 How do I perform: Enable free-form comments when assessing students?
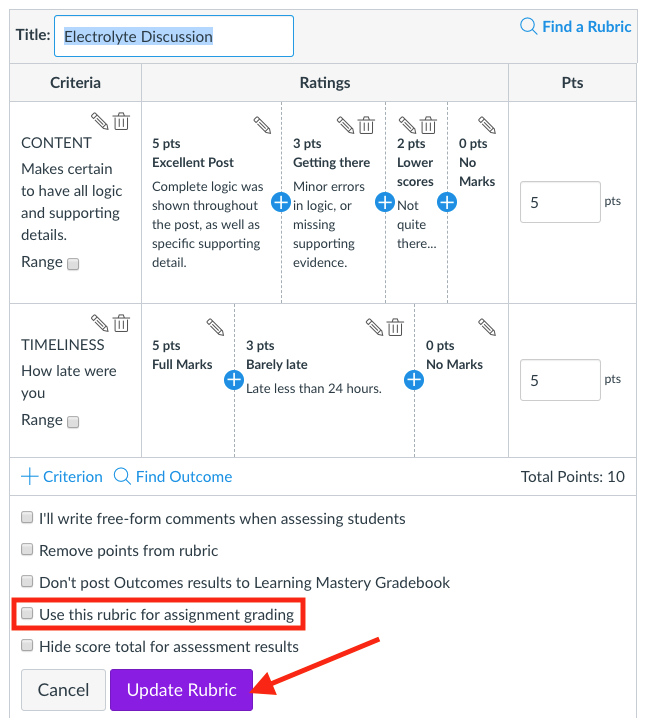28,519
